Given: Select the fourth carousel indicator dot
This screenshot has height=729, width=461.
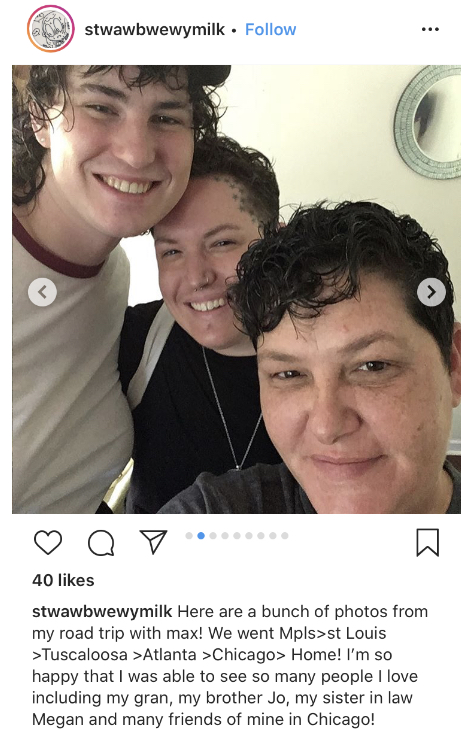Looking at the screenshot, I should point(225,536).
